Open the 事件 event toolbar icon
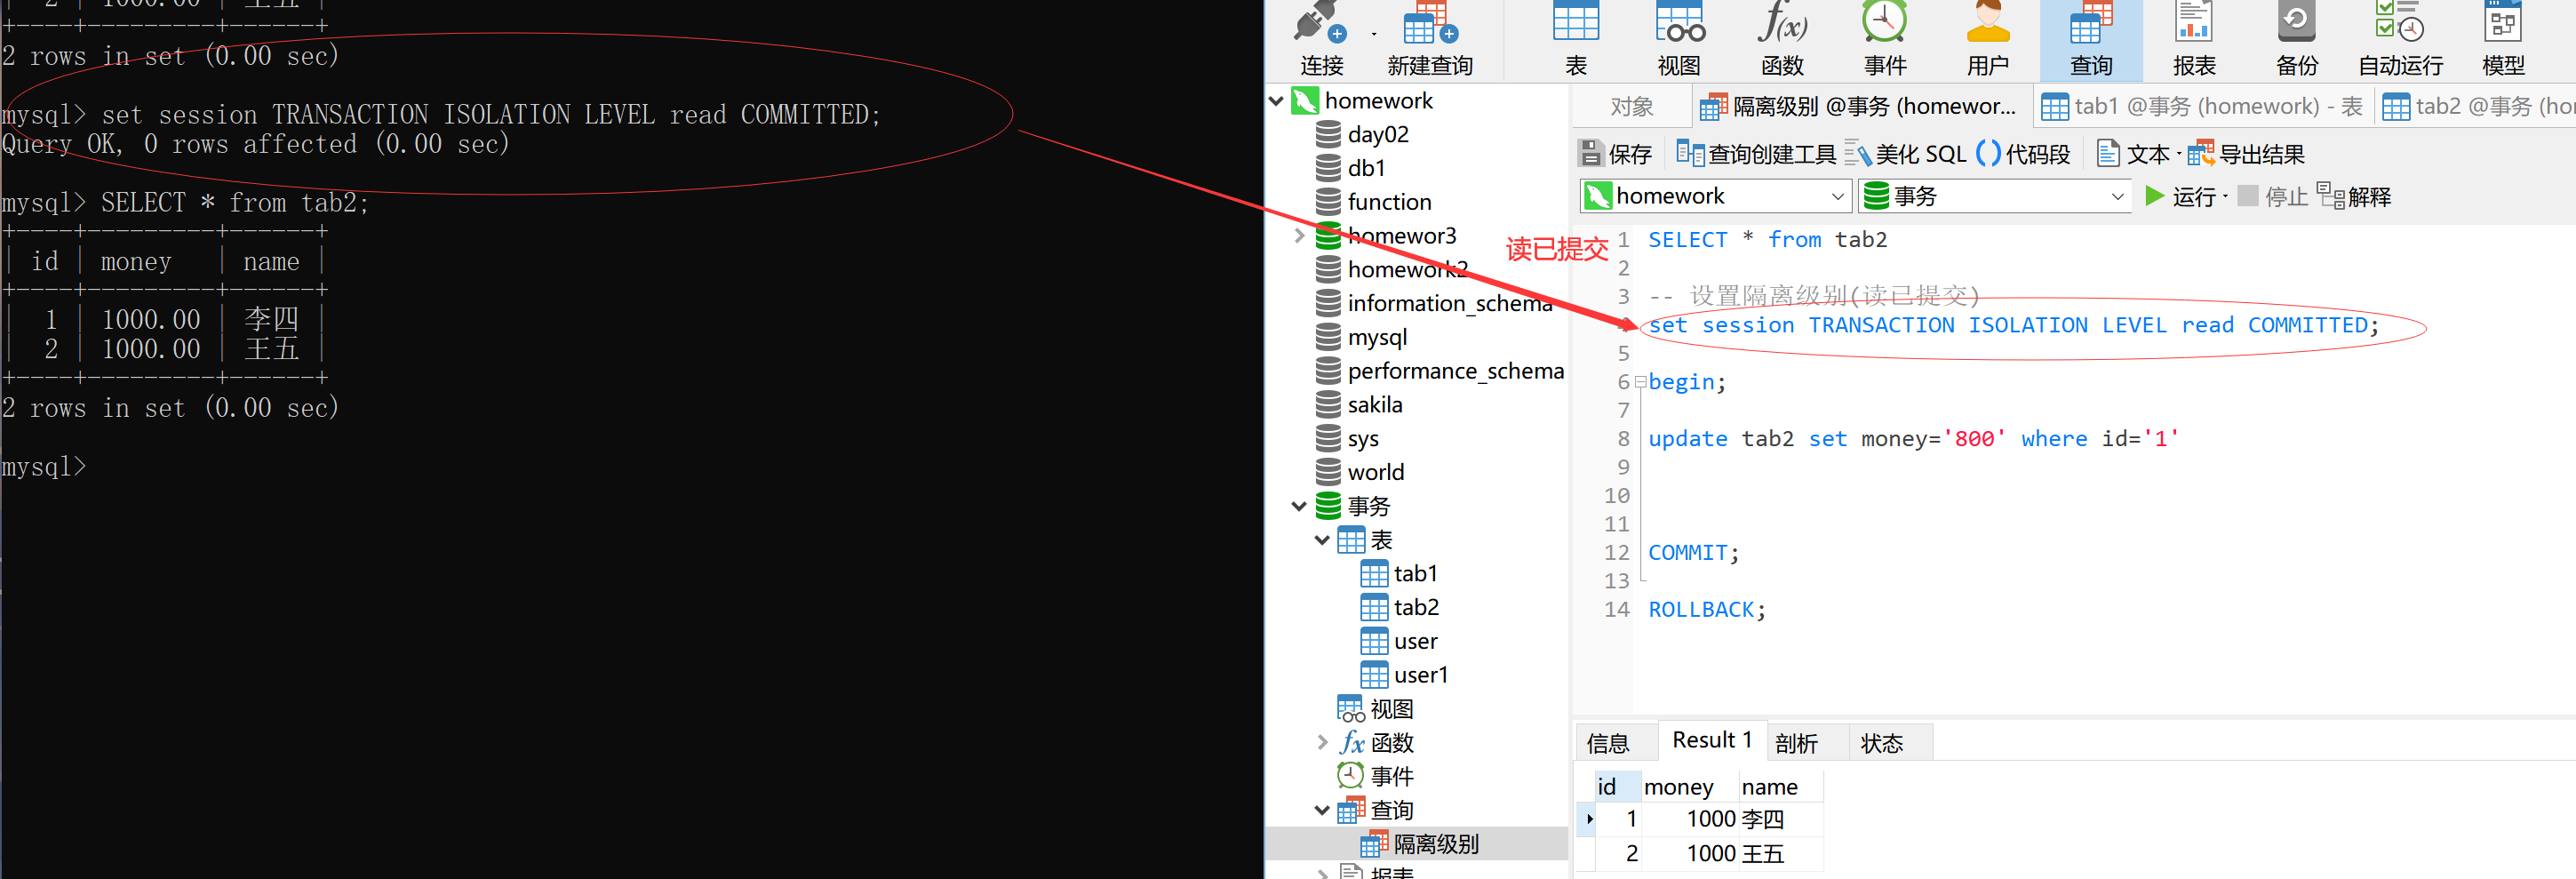This screenshot has height=879, width=2576. coord(1885,40)
